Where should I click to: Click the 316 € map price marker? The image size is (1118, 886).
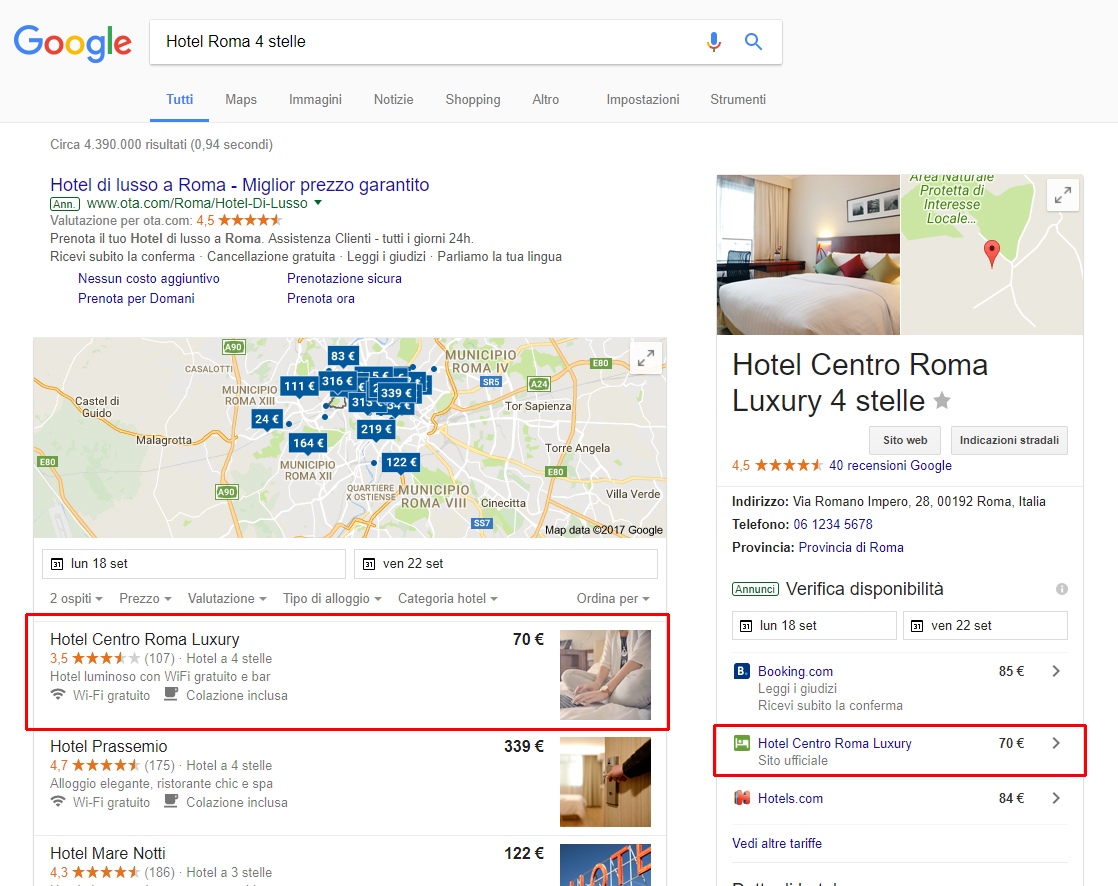(x=337, y=381)
